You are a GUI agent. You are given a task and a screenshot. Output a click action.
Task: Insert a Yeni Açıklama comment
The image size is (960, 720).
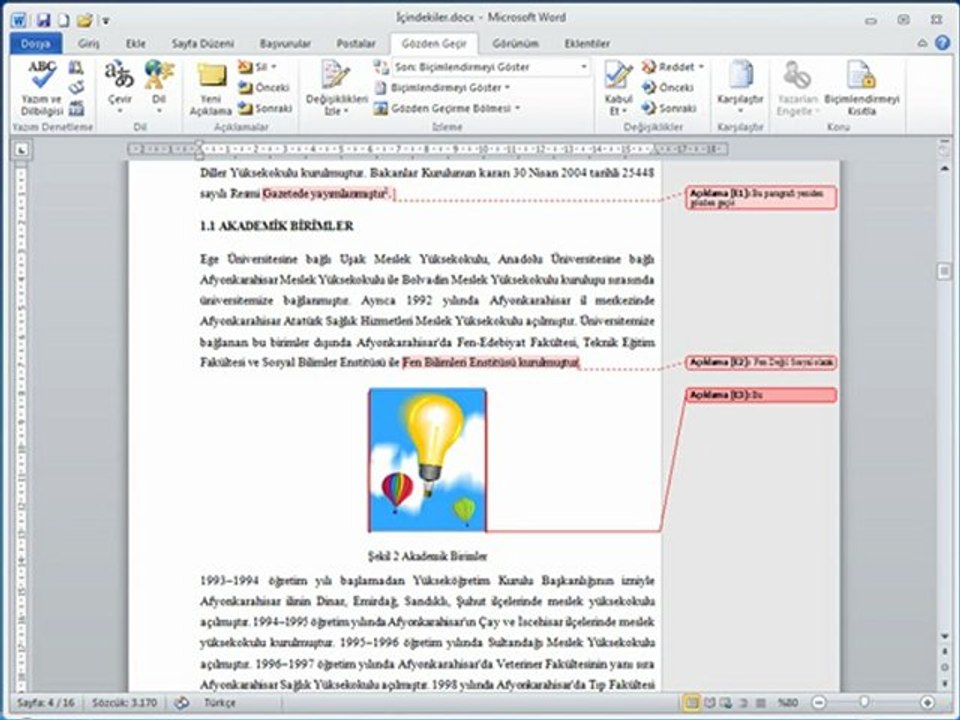[x=211, y=89]
